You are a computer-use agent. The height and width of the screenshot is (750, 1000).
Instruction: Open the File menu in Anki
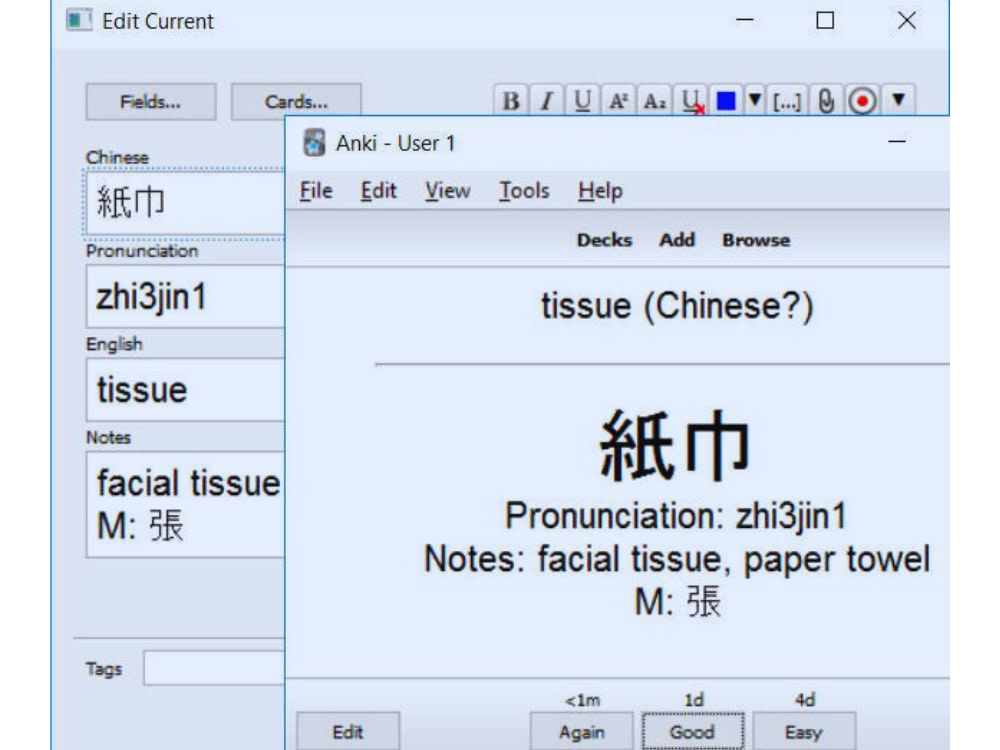[x=316, y=191]
